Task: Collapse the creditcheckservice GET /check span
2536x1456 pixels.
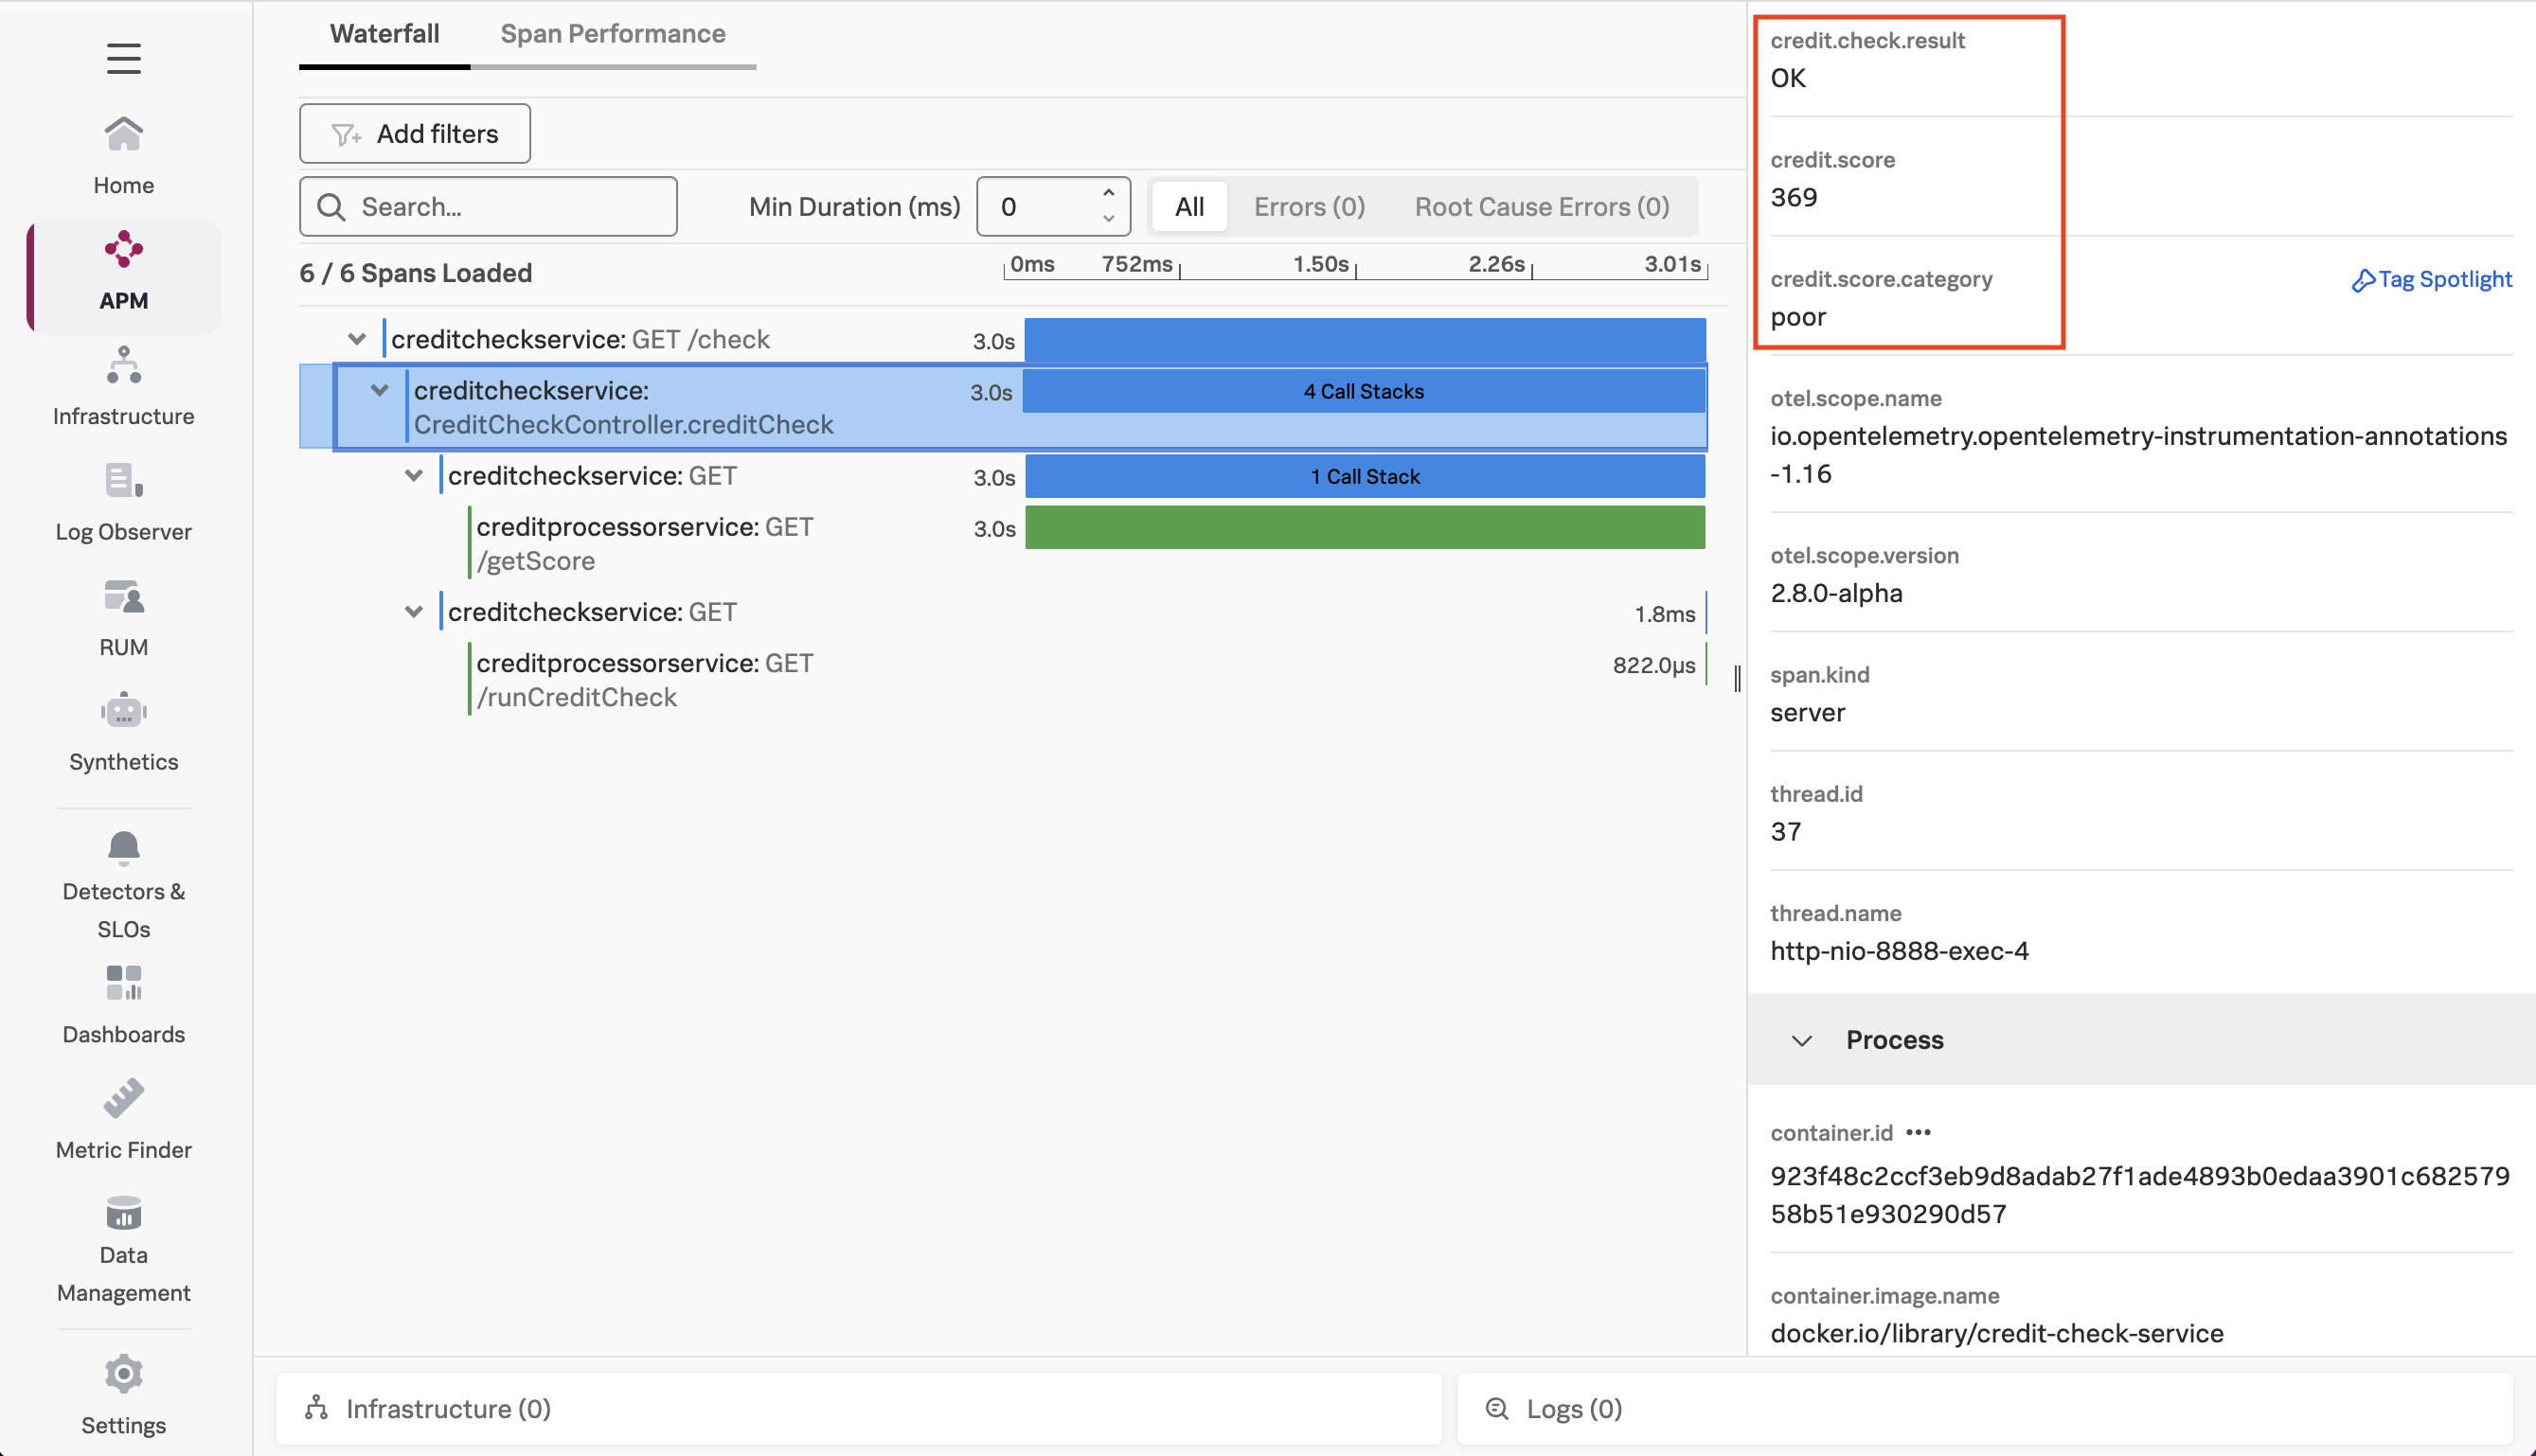Action: [357, 339]
